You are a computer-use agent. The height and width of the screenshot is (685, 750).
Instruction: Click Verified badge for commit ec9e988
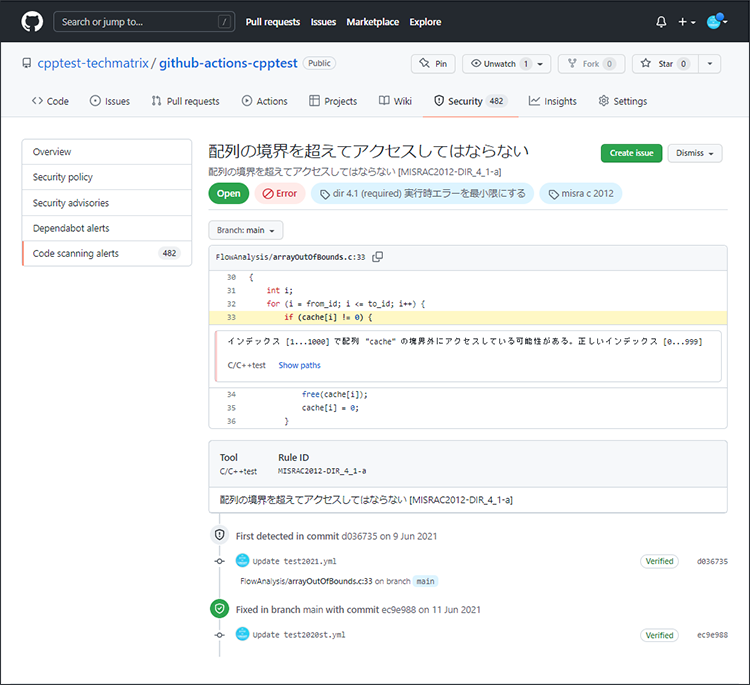(659, 635)
